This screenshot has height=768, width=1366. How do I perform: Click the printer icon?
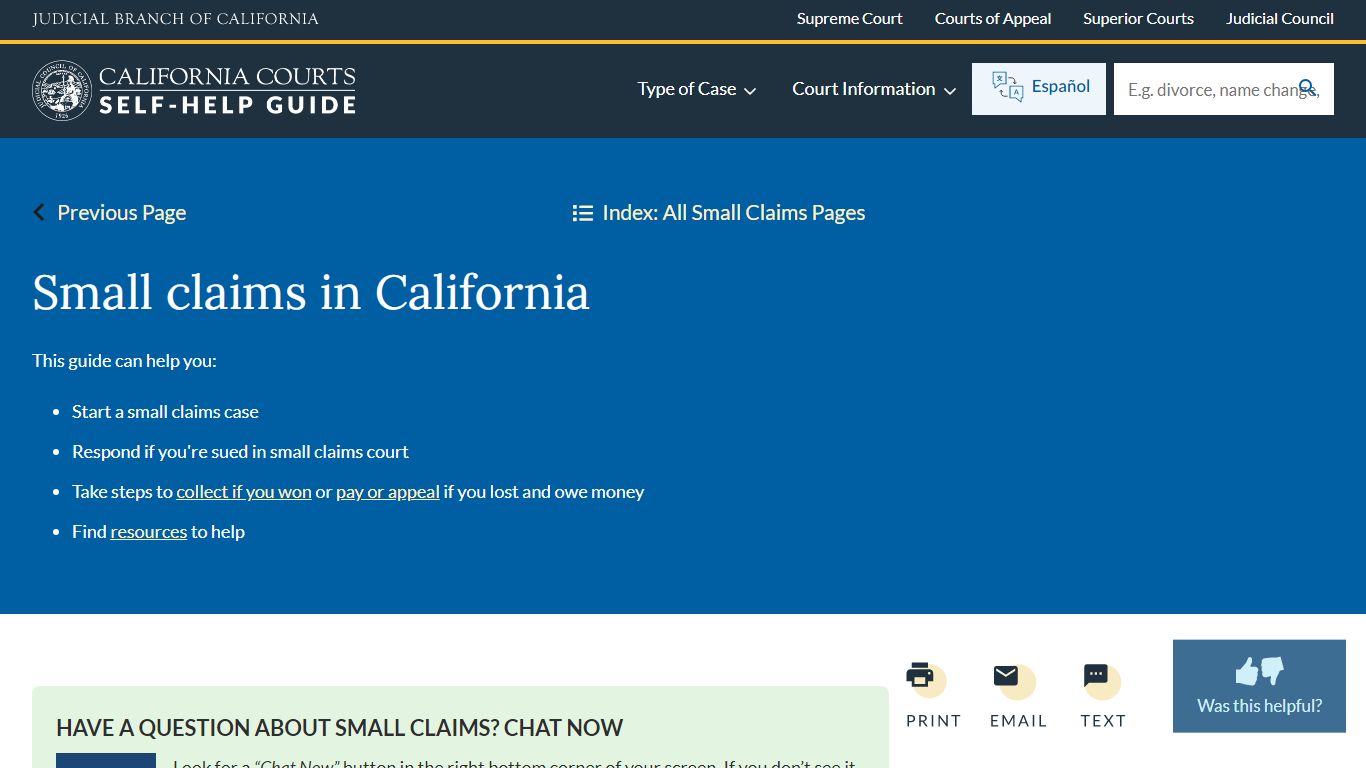coord(920,676)
